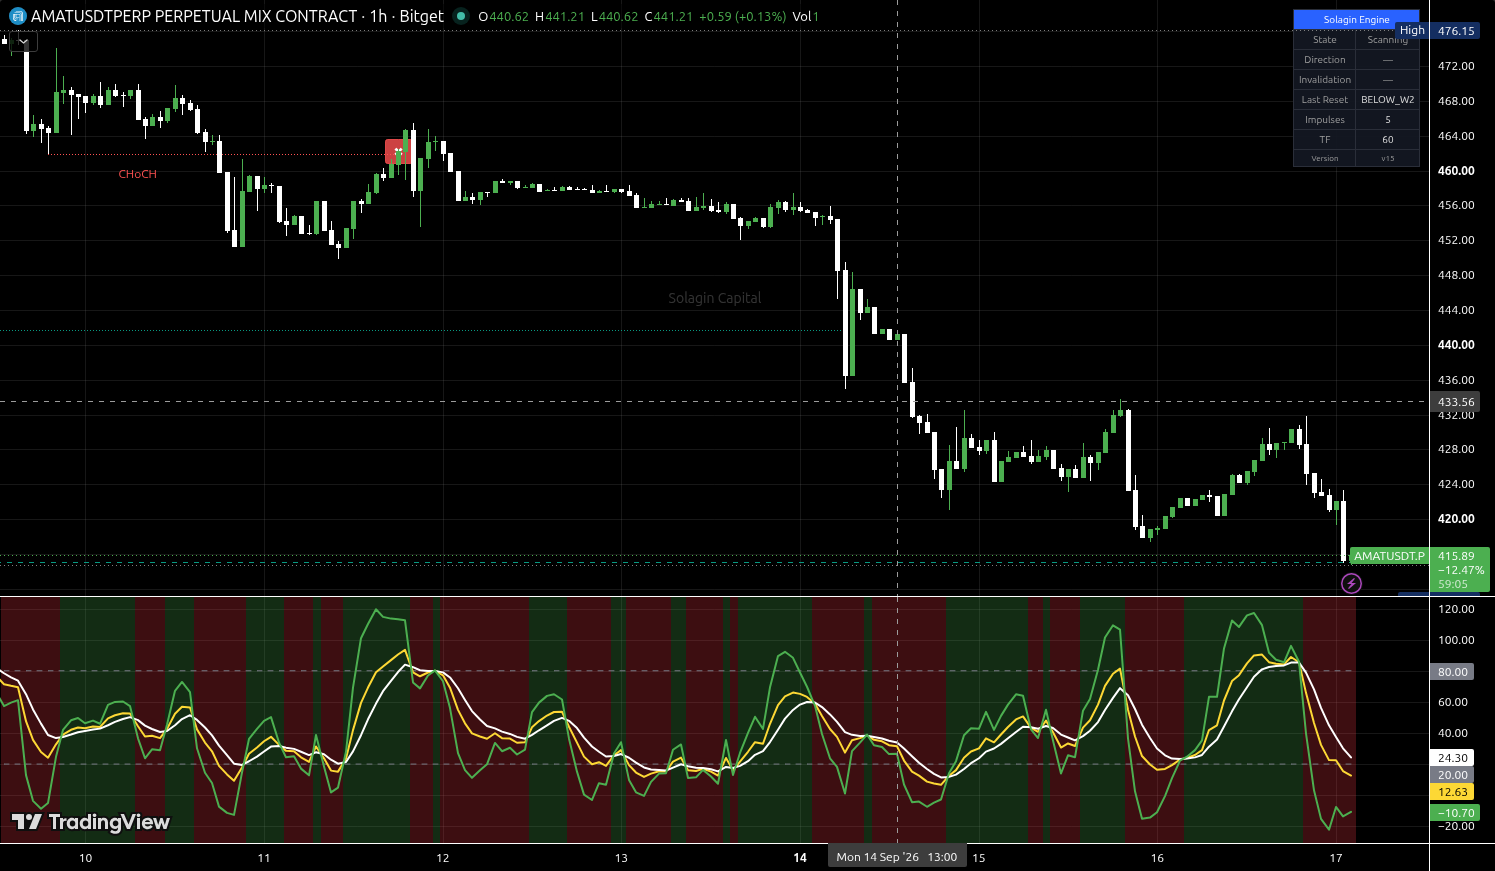This screenshot has height=871, width=1495.
Task: Click the 415.89 last price label
Action: coord(1456,556)
